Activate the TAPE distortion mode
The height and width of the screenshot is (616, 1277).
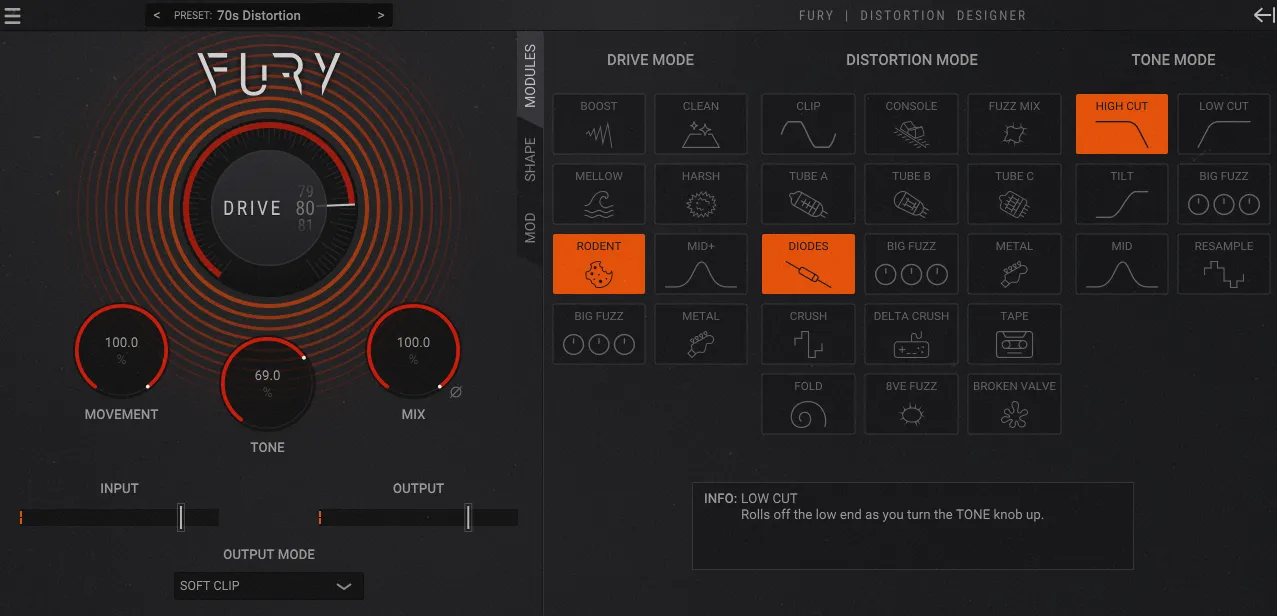[x=1013, y=333]
